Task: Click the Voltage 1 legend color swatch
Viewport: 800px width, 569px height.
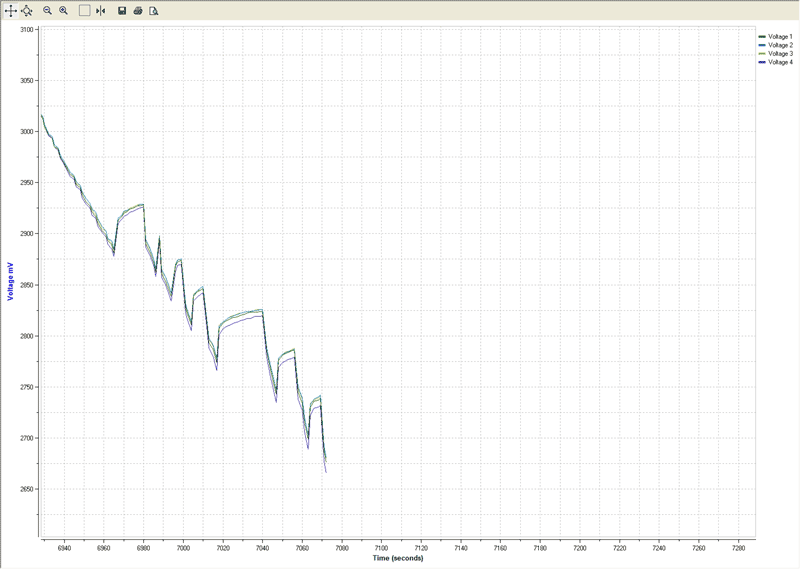Action: [x=762, y=37]
